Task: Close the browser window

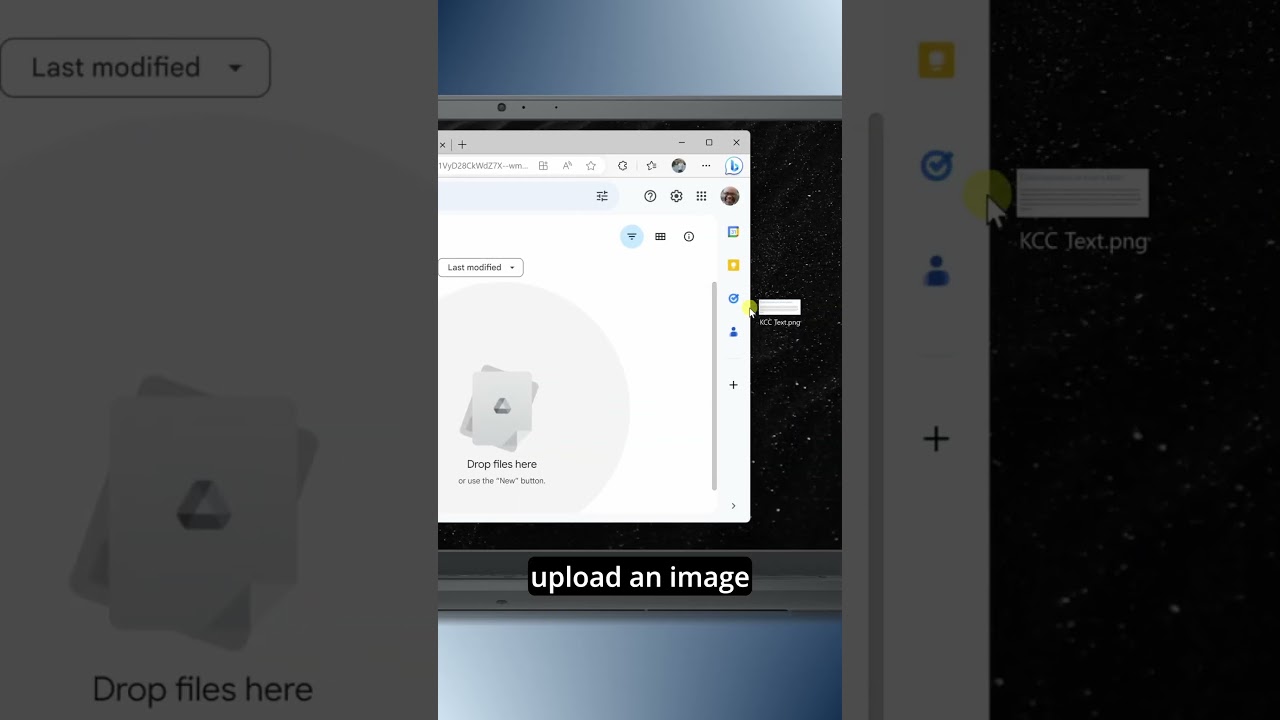Action: click(737, 143)
